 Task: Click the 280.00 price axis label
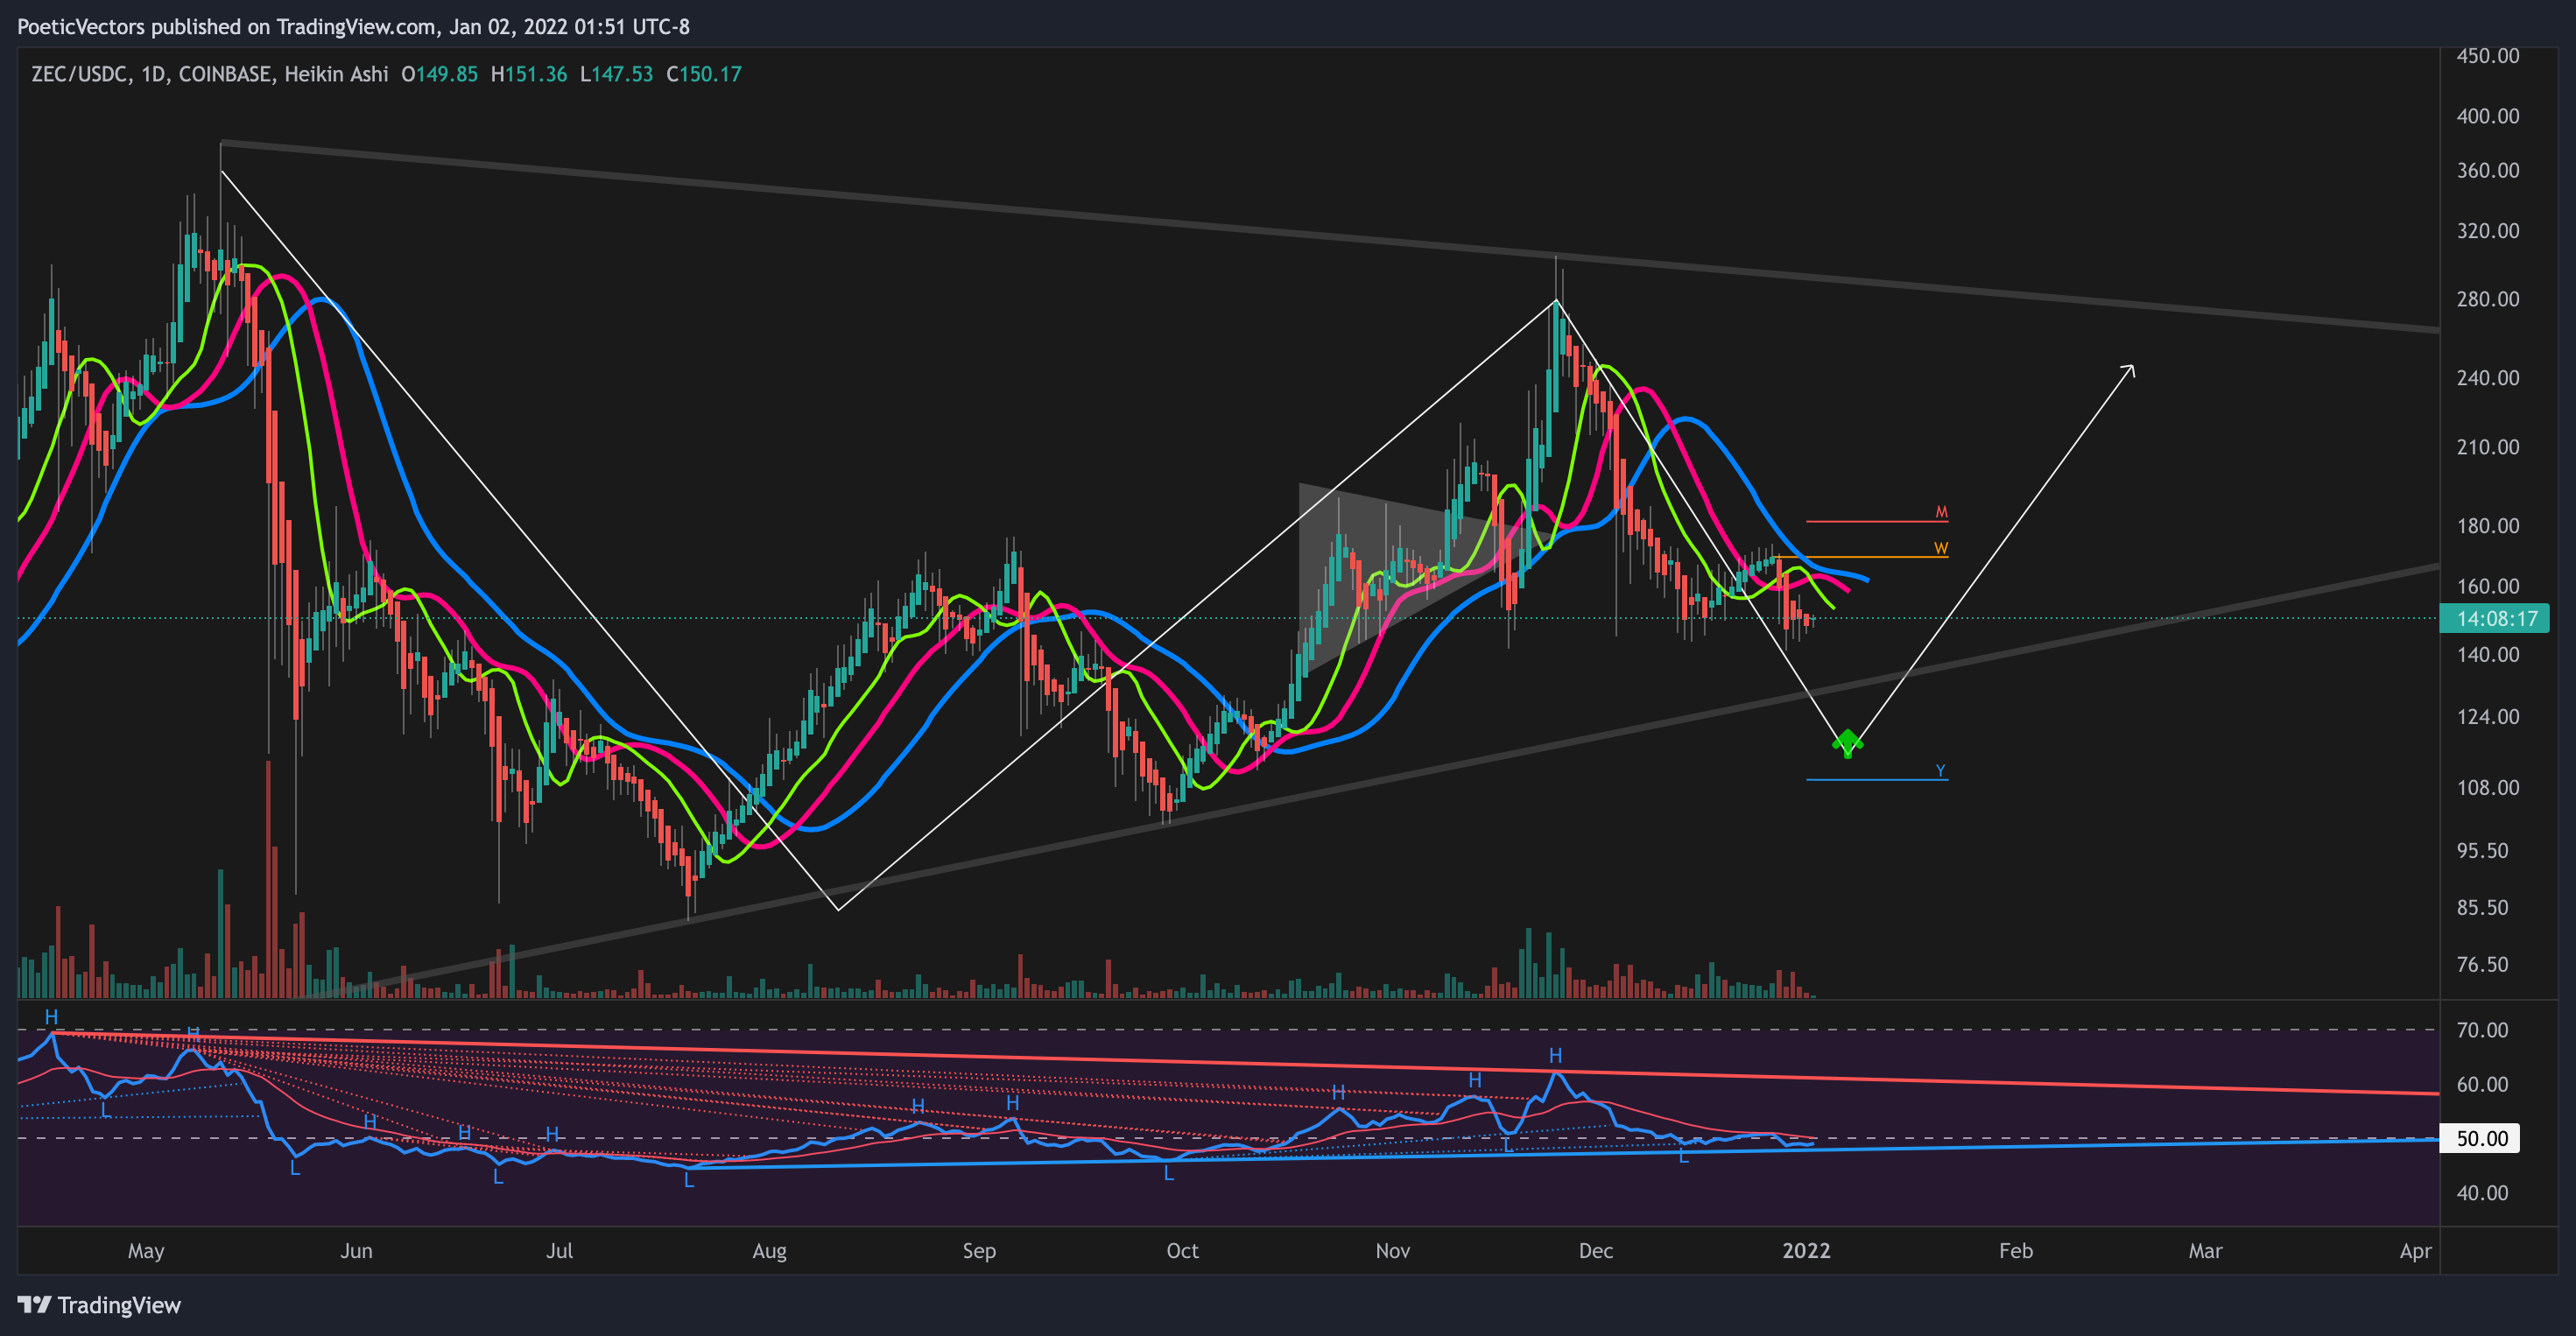click(x=2488, y=299)
